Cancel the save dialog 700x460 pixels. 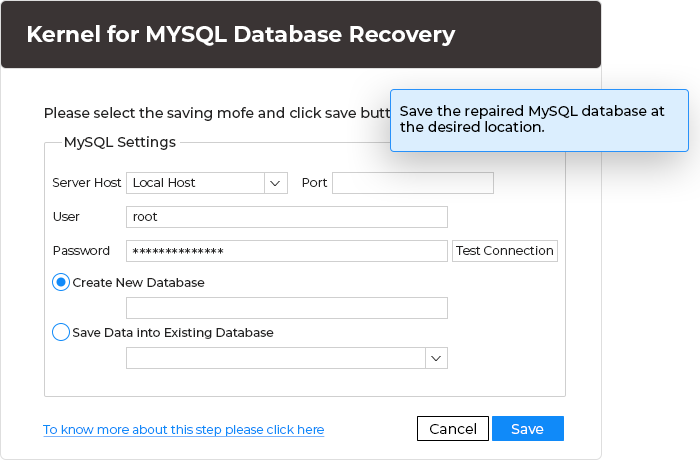pyautogui.click(x=452, y=429)
